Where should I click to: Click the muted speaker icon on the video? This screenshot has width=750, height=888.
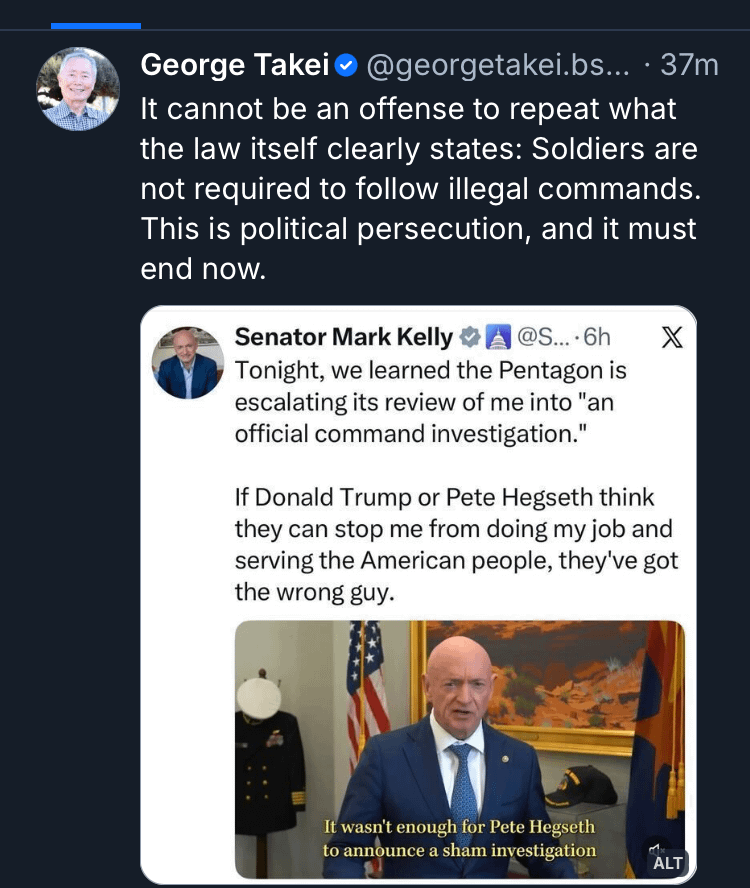[657, 849]
